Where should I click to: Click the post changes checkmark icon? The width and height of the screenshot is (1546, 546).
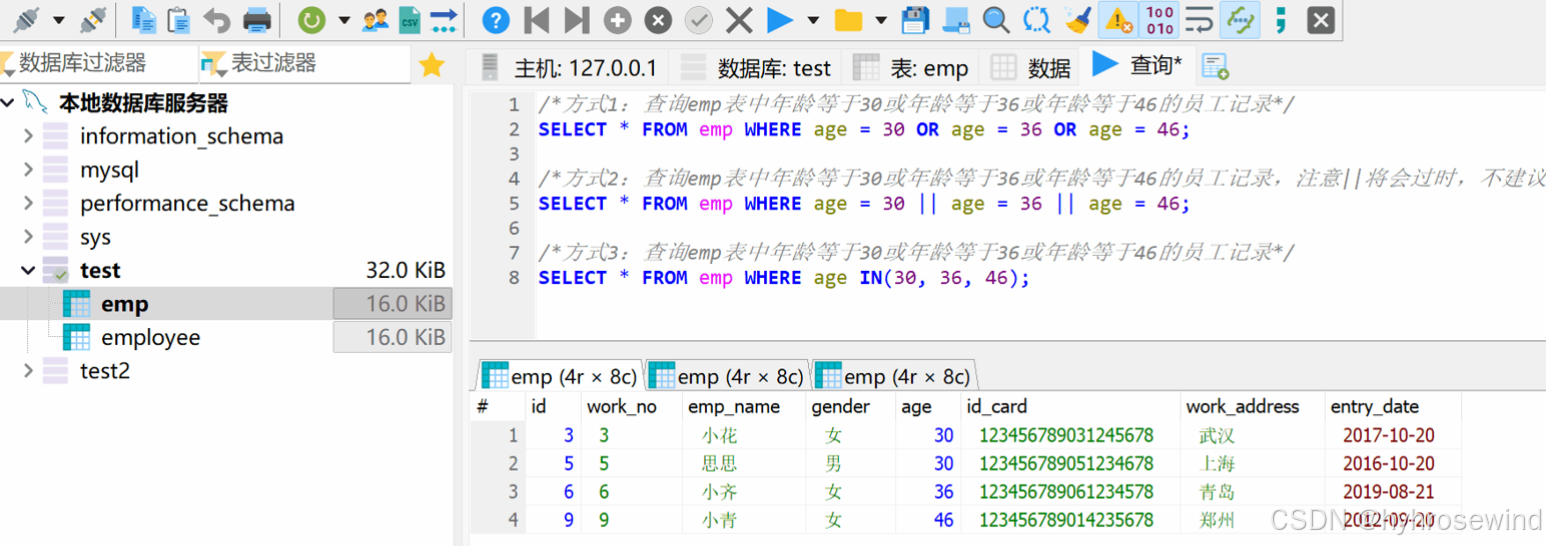coord(698,19)
